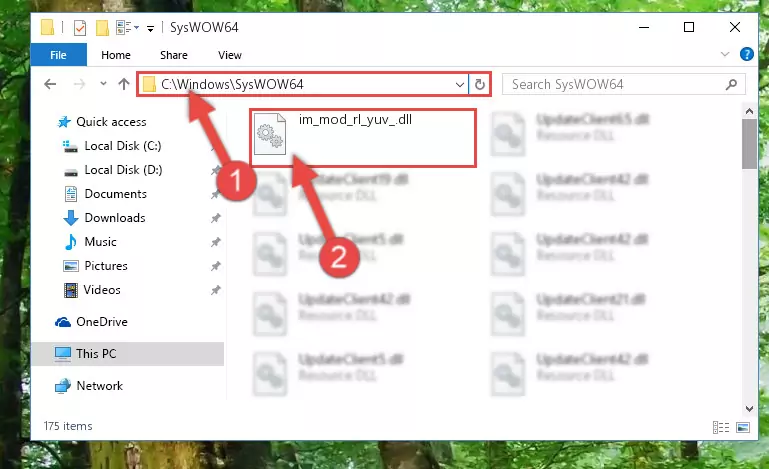Select OneDrive in the navigation pane
The height and width of the screenshot is (469, 769).
pos(102,322)
